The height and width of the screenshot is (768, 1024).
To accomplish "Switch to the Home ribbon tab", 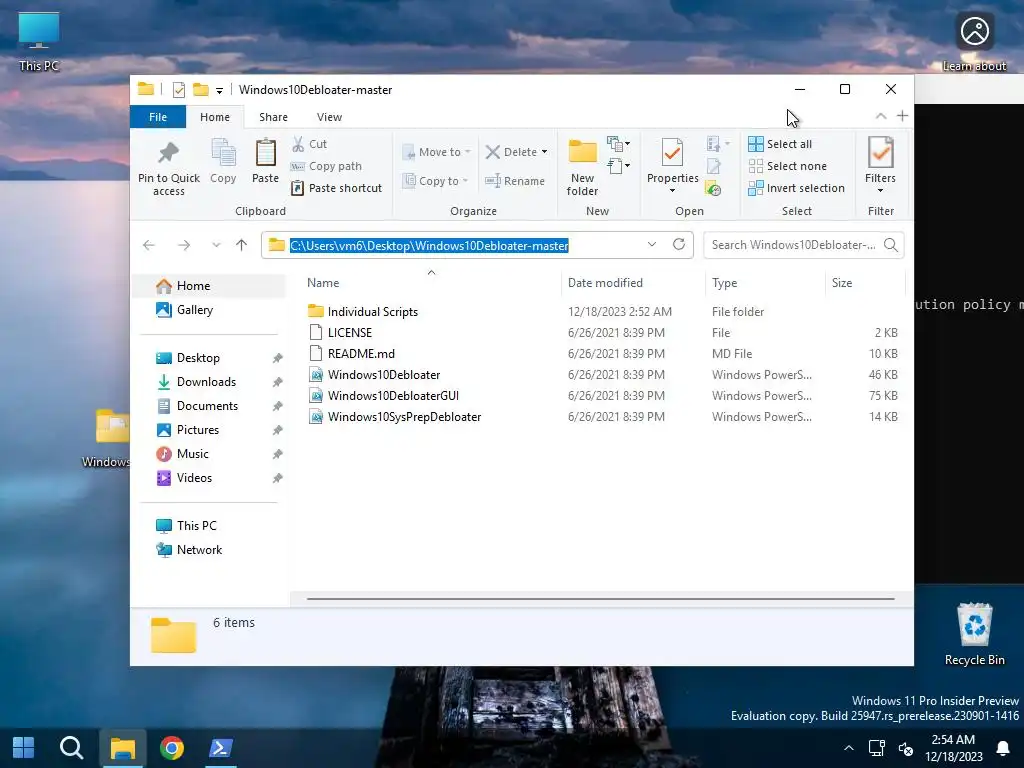I will click(x=215, y=117).
